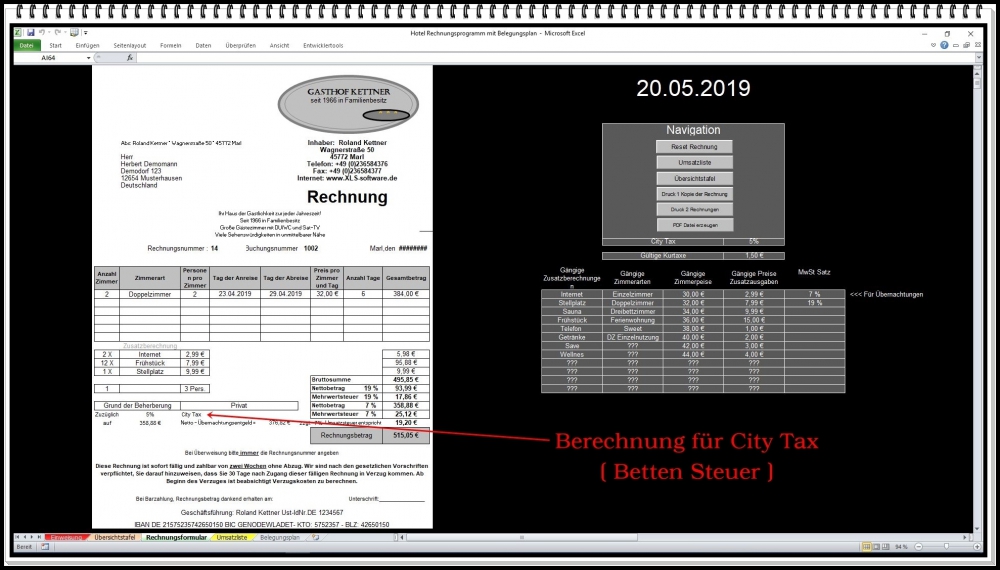1000x570 pixels.
Task: Open the Datei tab
Action: (26, 45)
